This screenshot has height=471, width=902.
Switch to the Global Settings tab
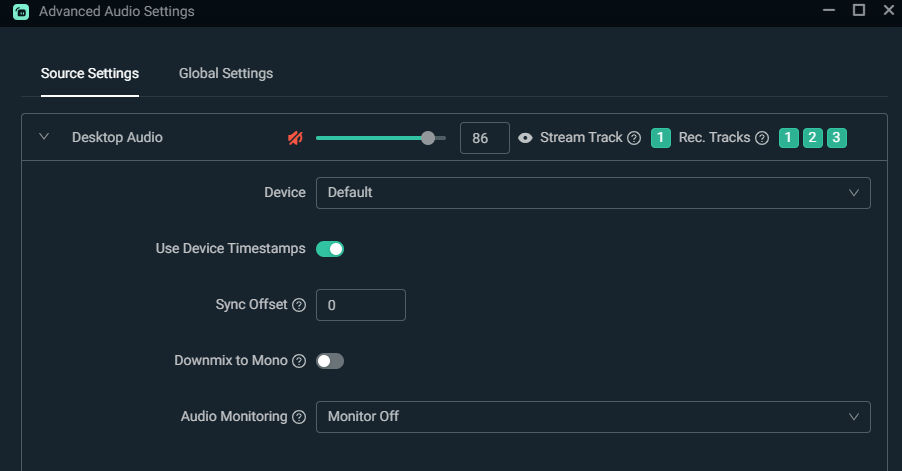(226, 73)
